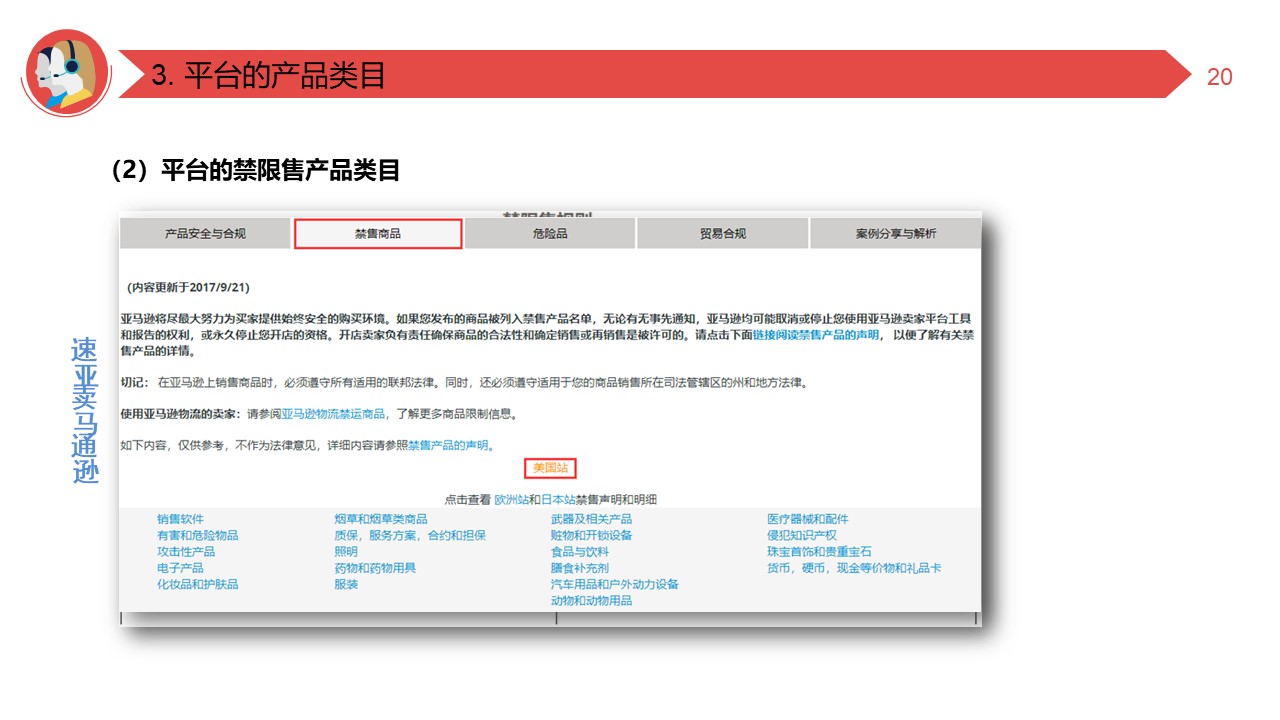1280x720 pixels.
Task: Go to 化妆品和护肤品 category
Action: pyautogui.click(x=198, y=584)
